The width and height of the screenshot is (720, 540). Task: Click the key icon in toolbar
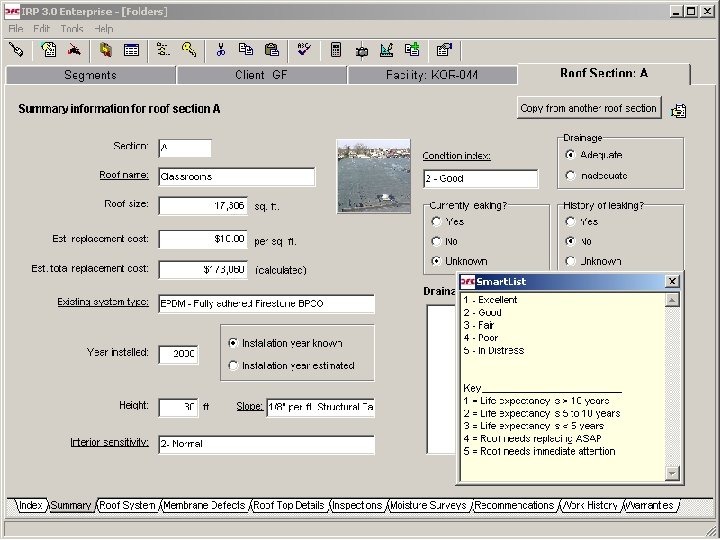click(189, 49)
